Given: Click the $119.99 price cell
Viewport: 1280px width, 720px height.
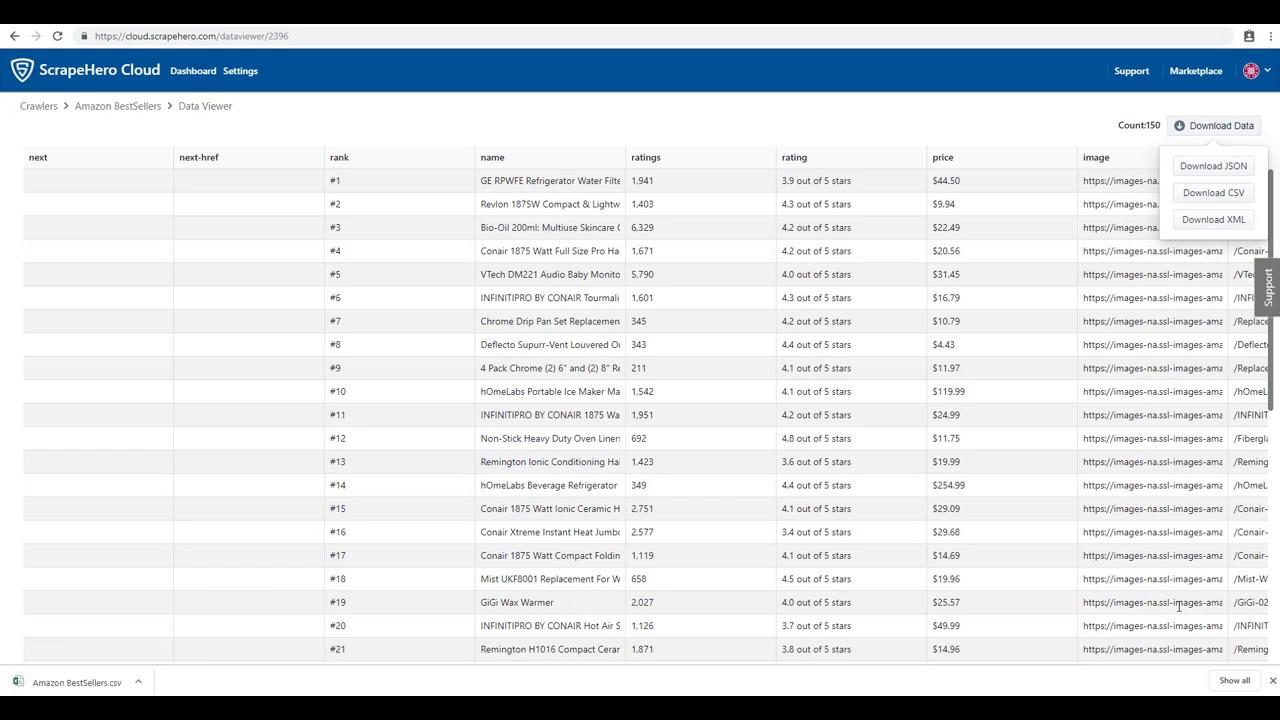Looking at the screenshot, I should click(1002, 392).
